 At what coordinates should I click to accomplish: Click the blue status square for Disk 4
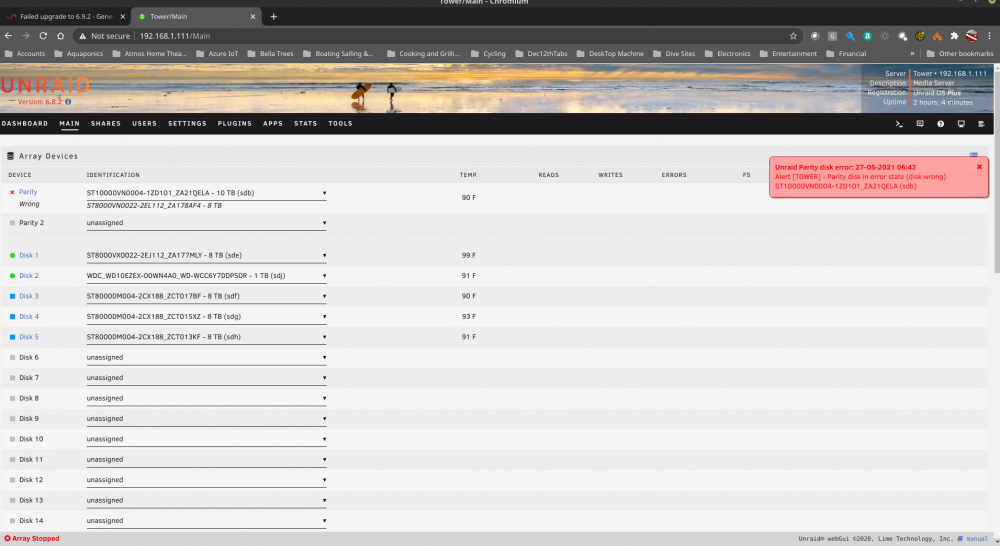coord(12,316)
